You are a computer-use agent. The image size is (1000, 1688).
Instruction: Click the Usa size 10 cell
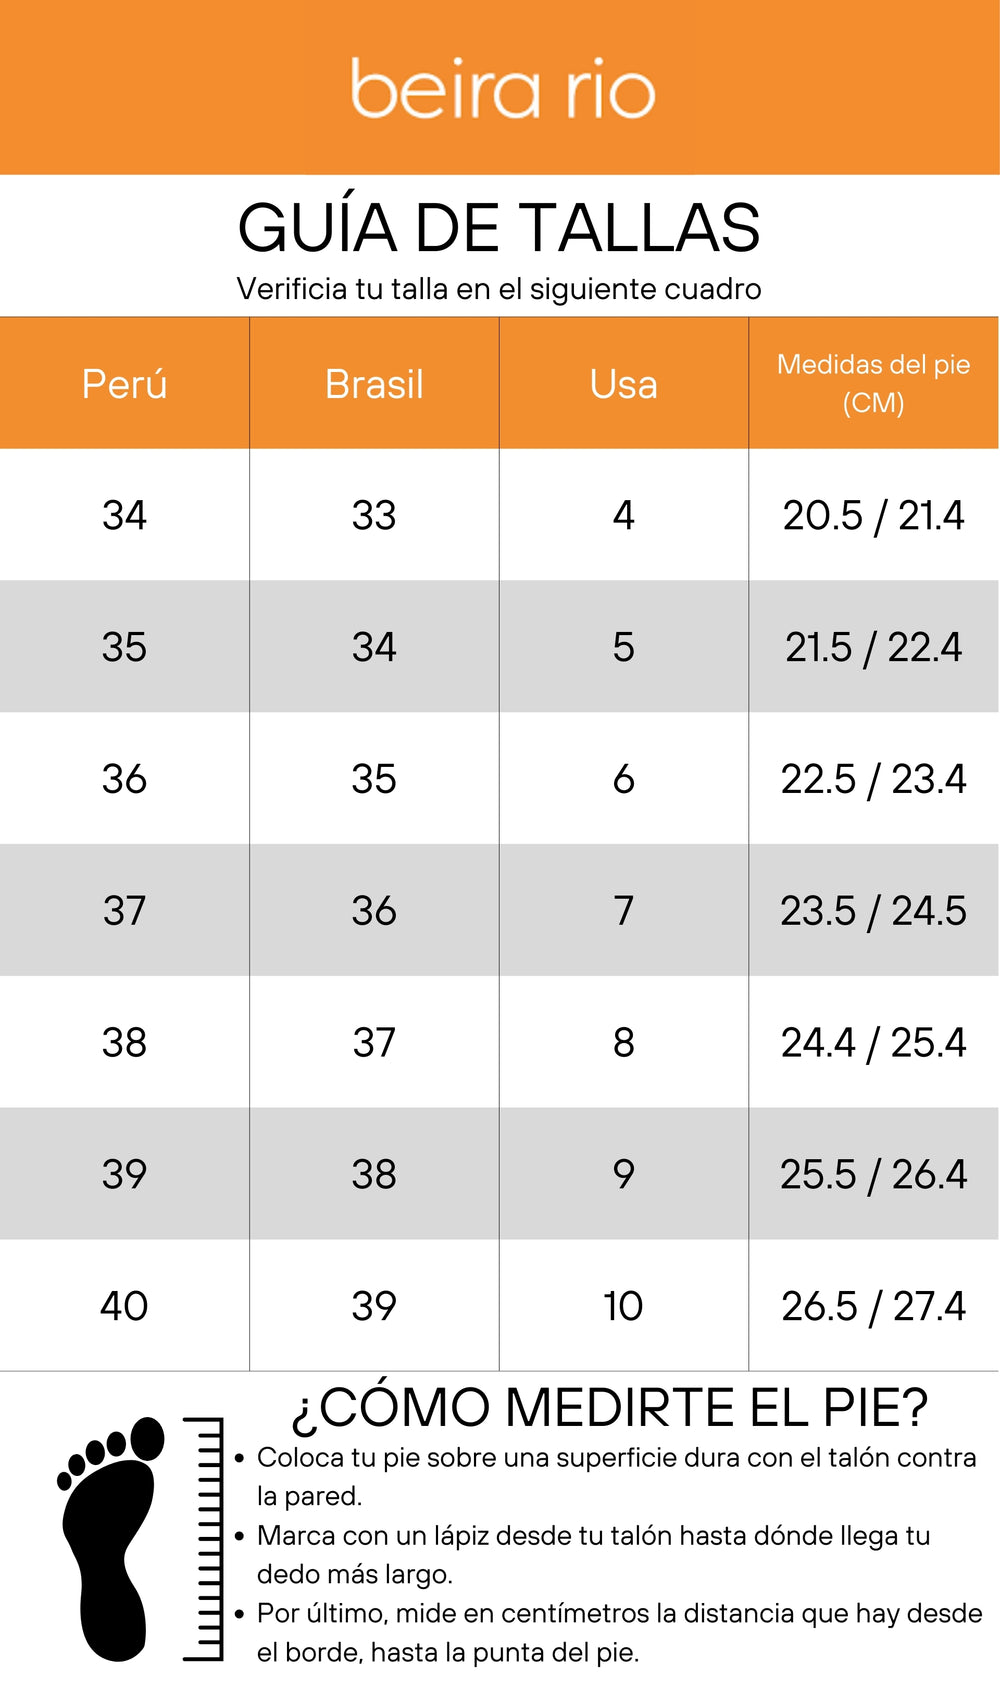[x=623, y=1306]
